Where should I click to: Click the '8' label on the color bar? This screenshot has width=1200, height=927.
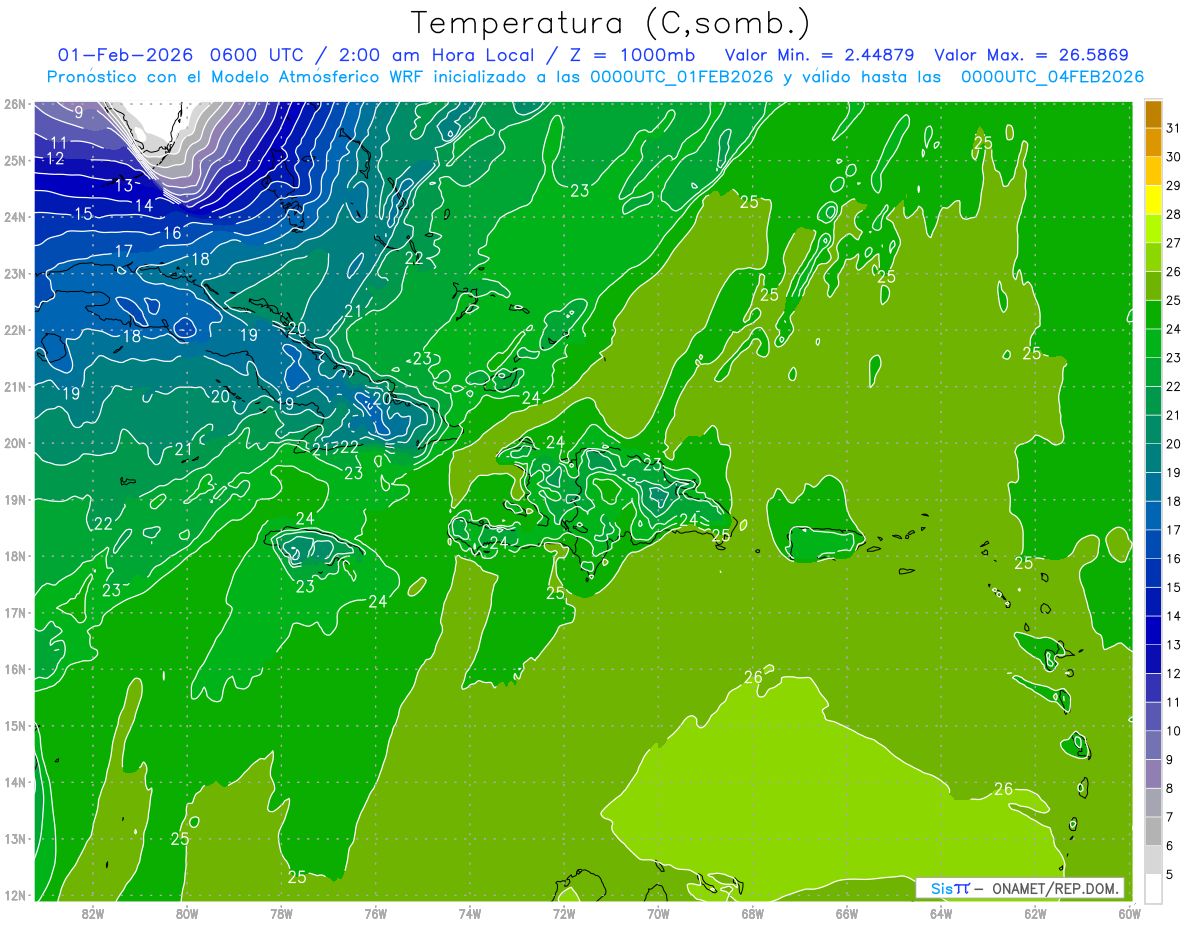(x=1170, y=788)
